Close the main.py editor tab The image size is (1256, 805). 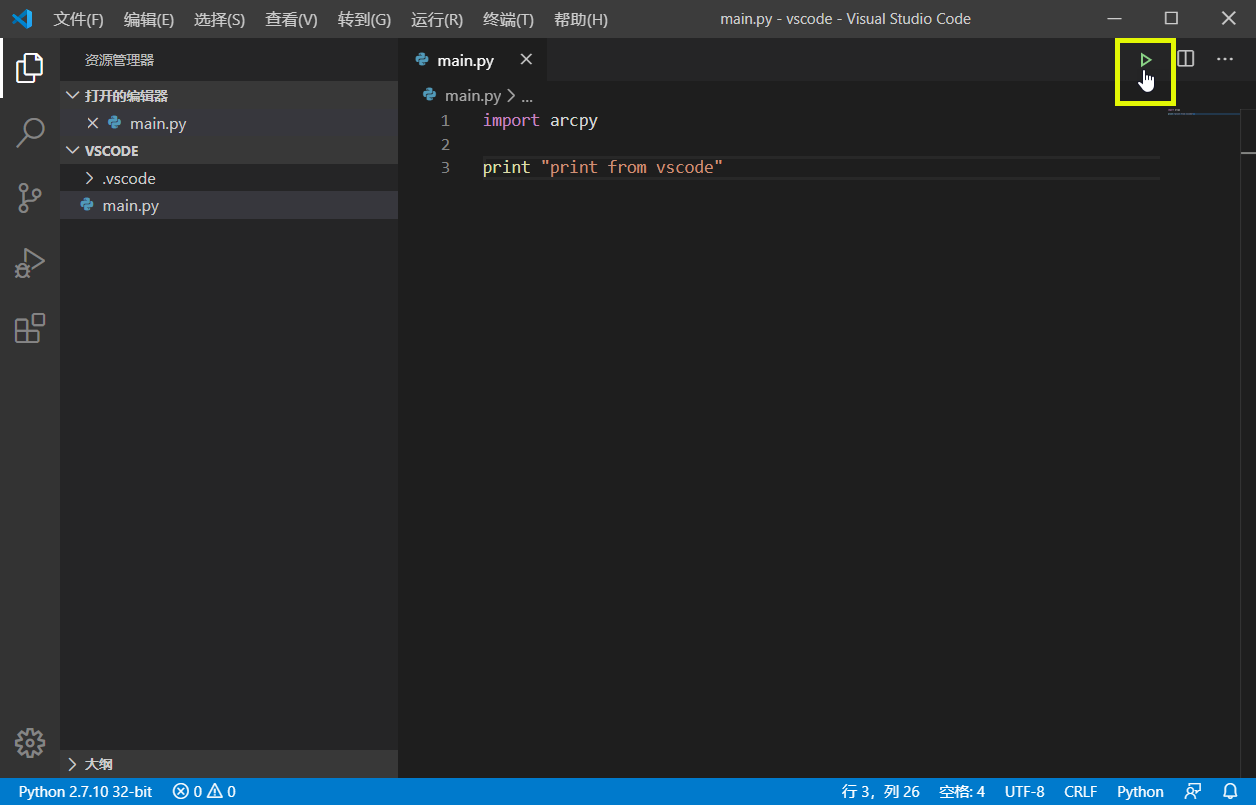(x=526, y=60)
